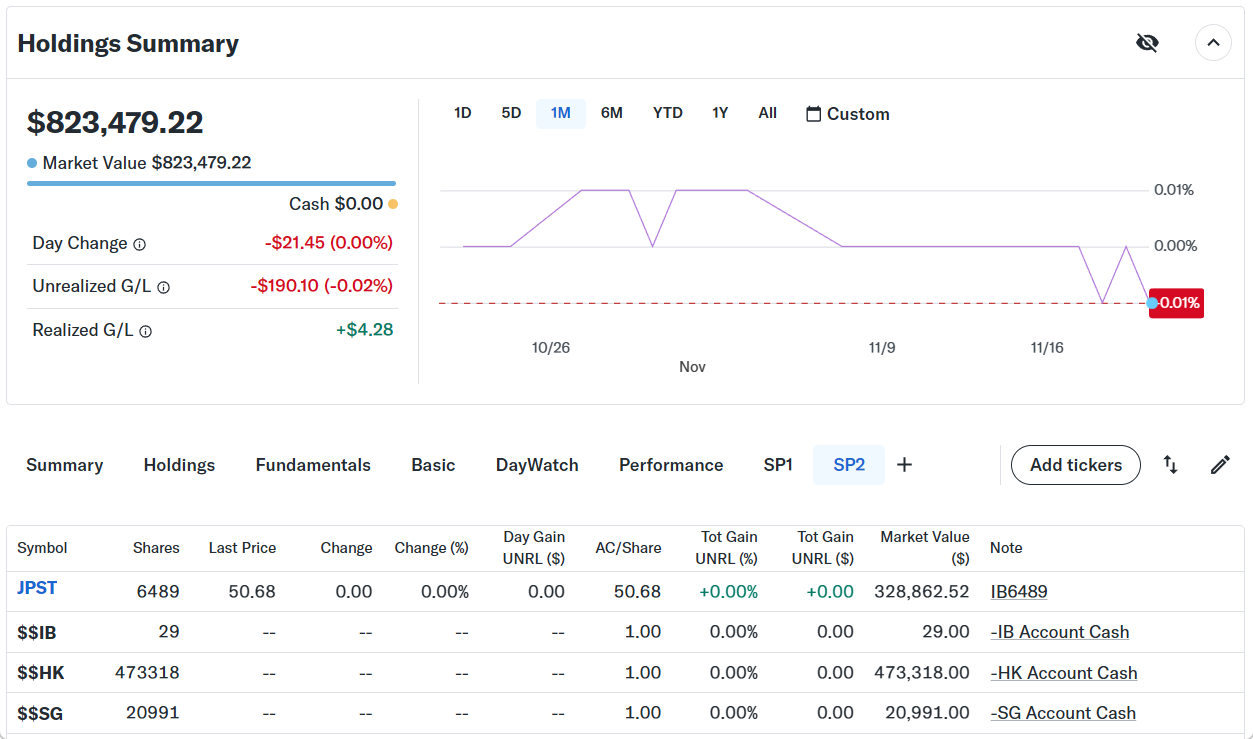Image resolution: width=1253 pixels, height=739 pixels.
Task: Click the sort arrows icon
Action: pos(1170,465)
